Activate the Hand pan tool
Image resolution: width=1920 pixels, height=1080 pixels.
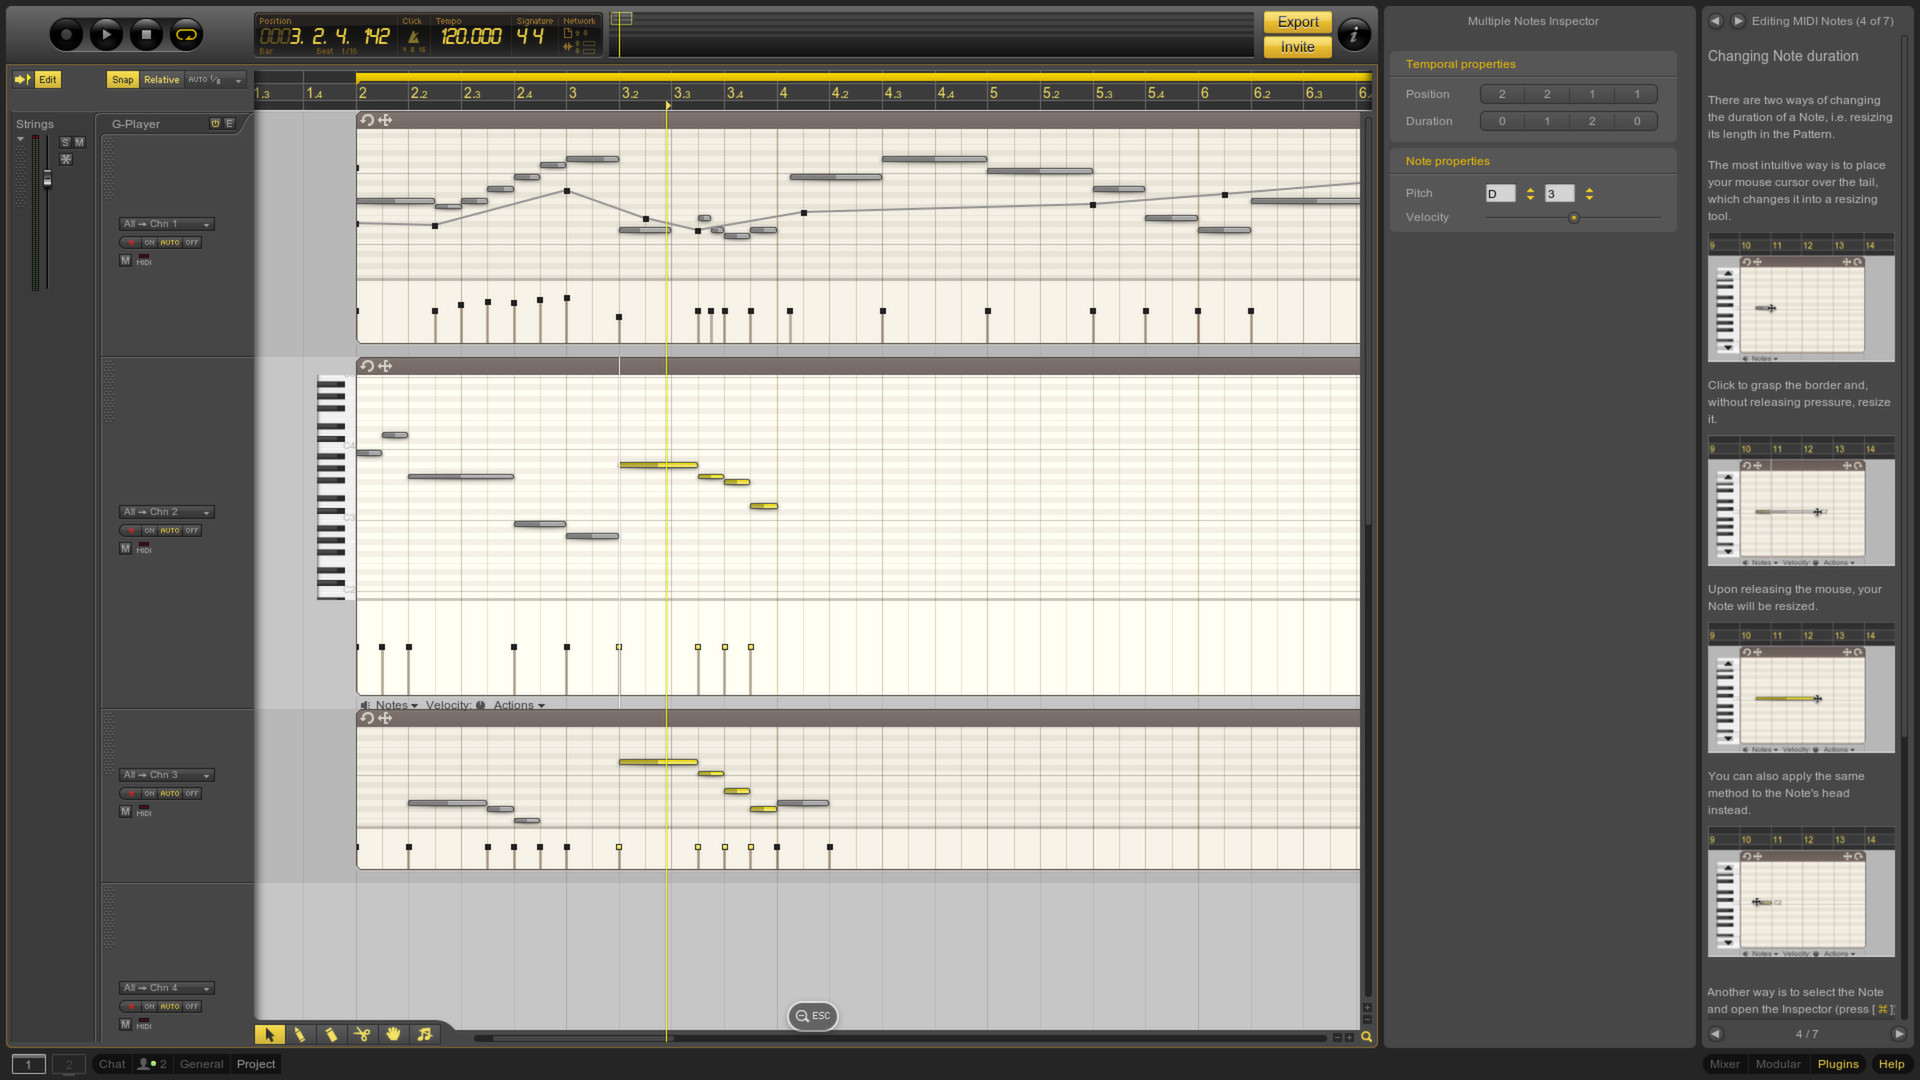(394, 1035)
